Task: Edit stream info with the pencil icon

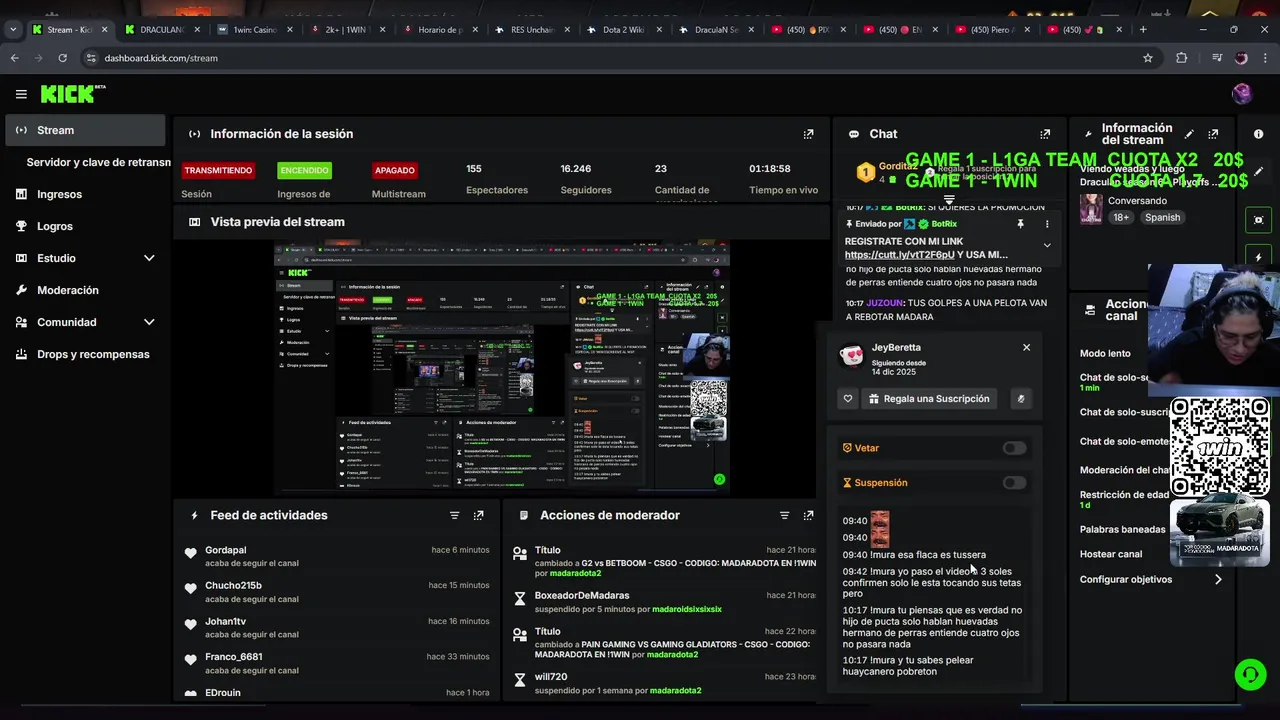Action: pos(1189,134)
